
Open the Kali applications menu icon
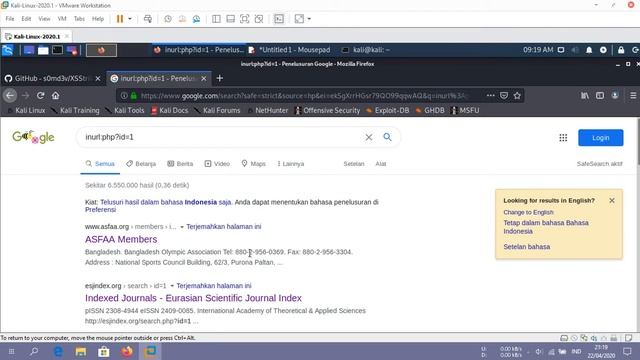coord(8,50)
